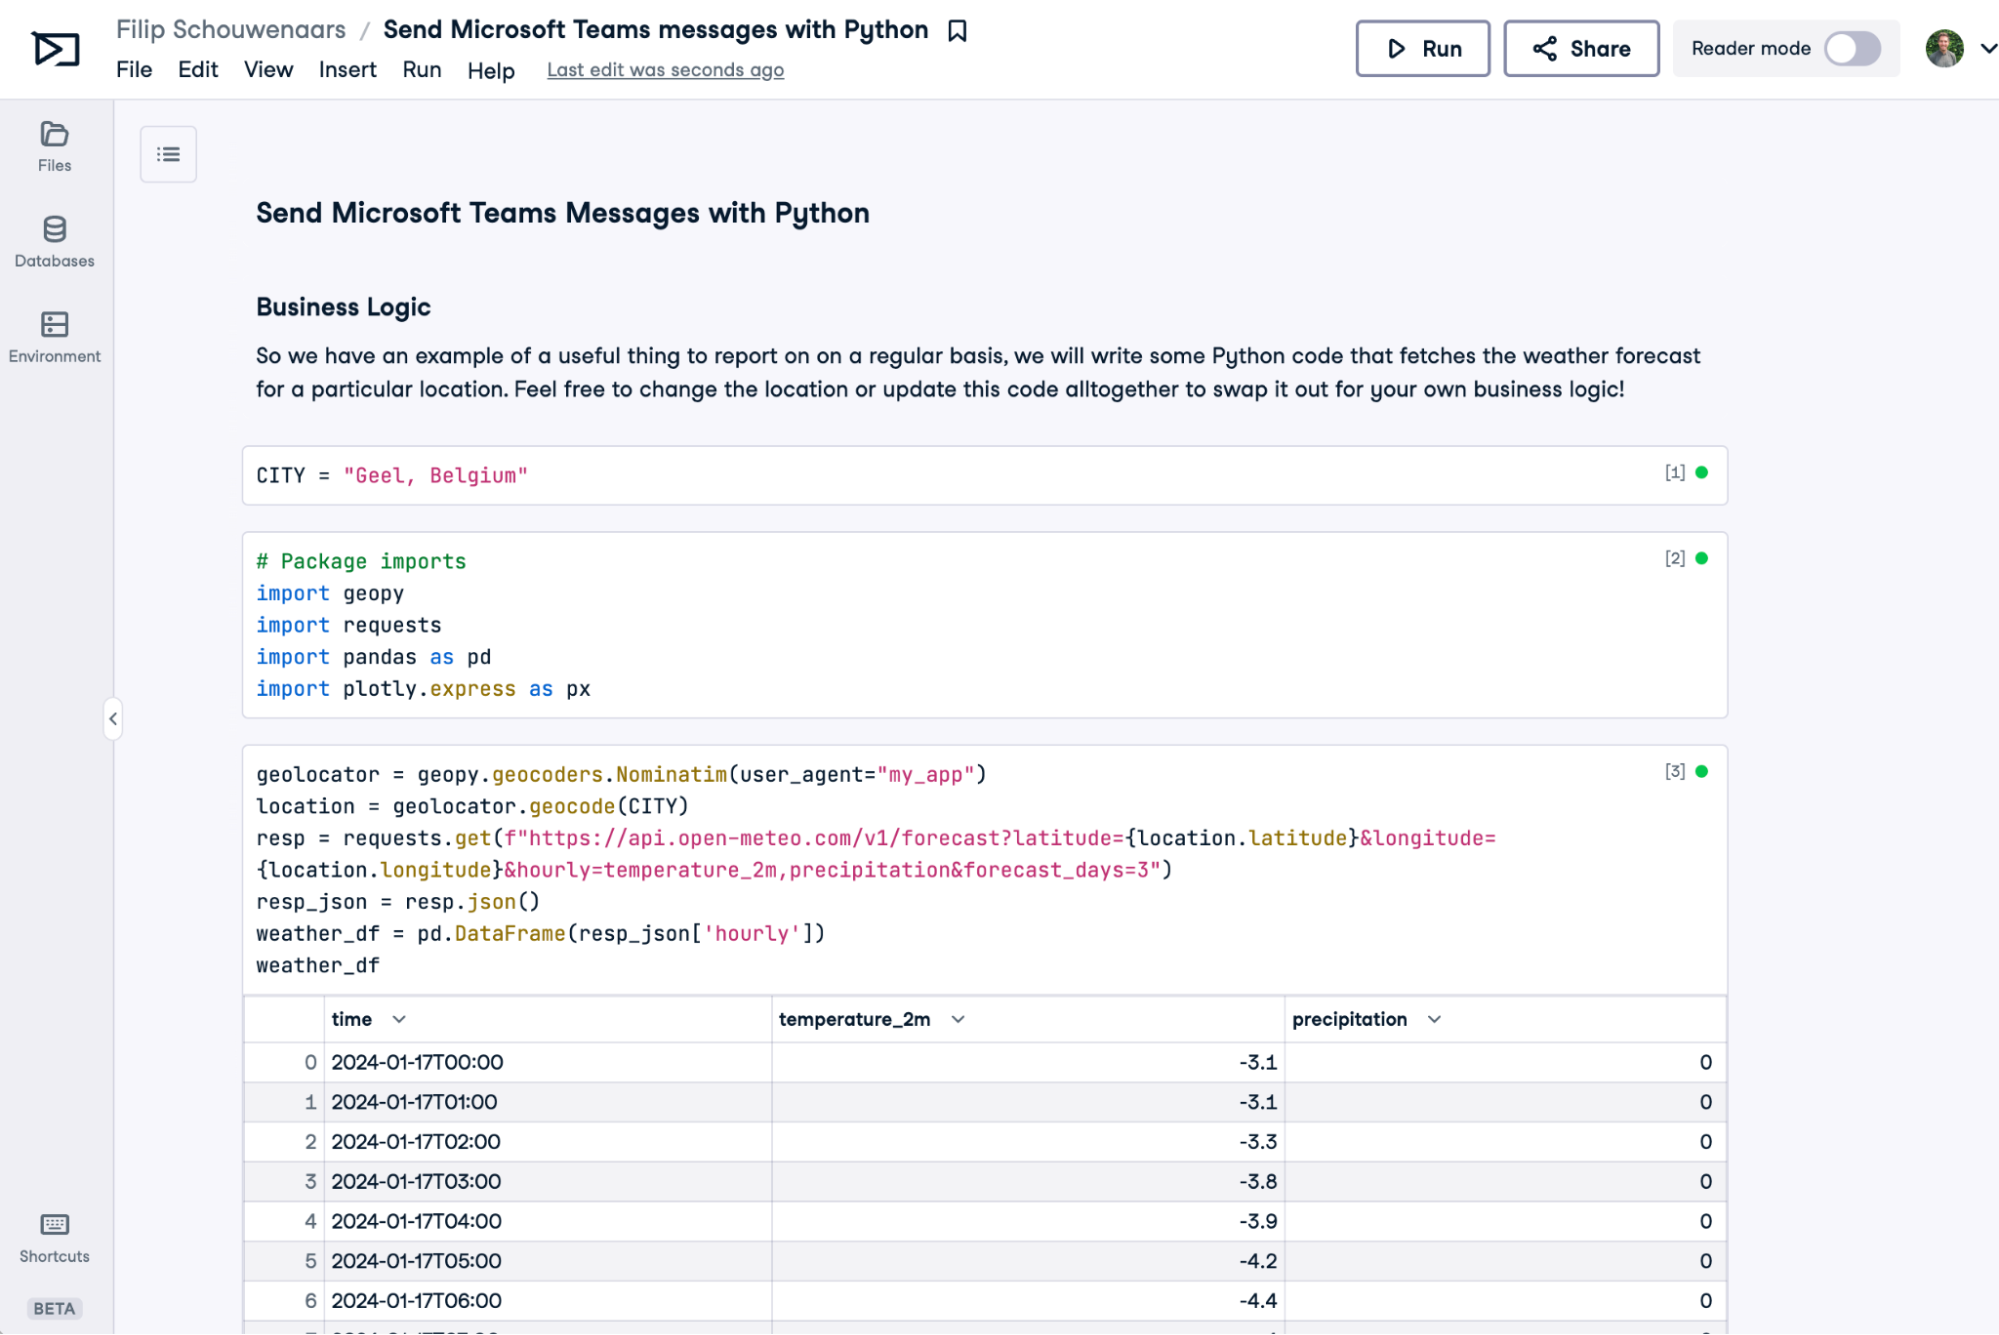Screen dimensions: 1999x1335
Task: Click the DataCamp Workspace logo
Action: click(56, 48)
